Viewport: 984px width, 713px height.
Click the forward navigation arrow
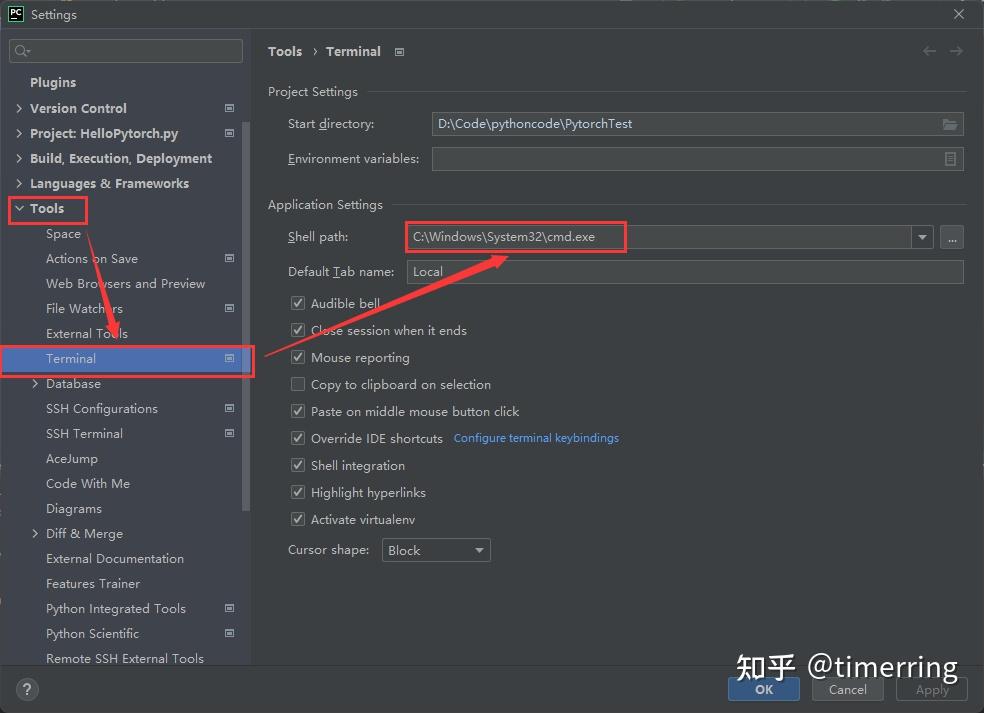coord(956,51)
